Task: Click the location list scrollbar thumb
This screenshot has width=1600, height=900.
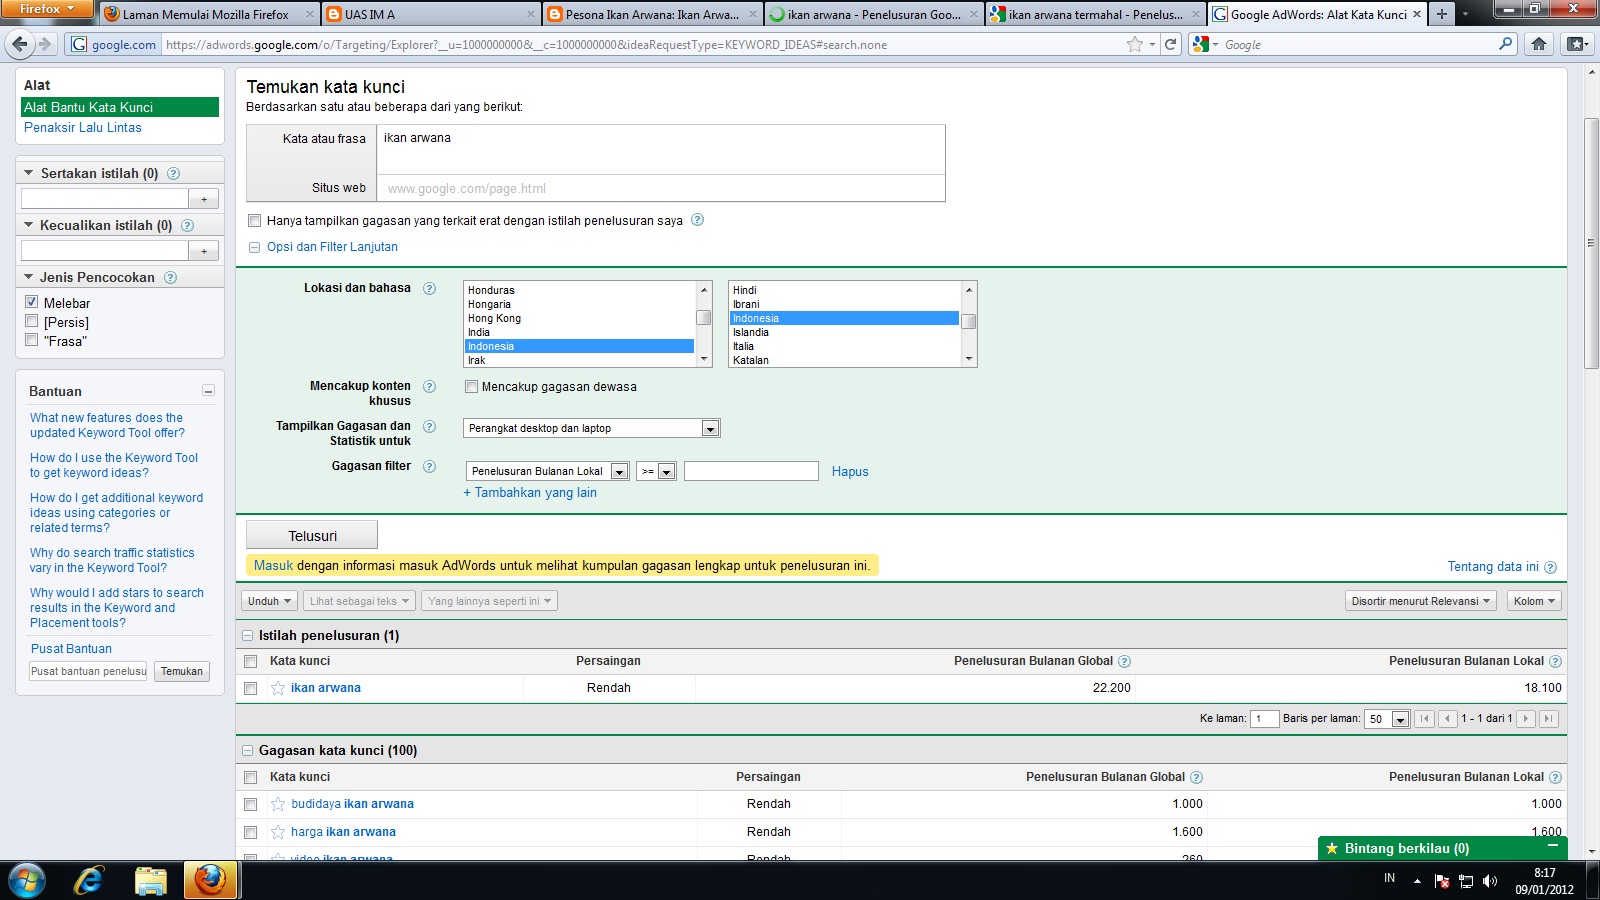Action: pos(704,317)
